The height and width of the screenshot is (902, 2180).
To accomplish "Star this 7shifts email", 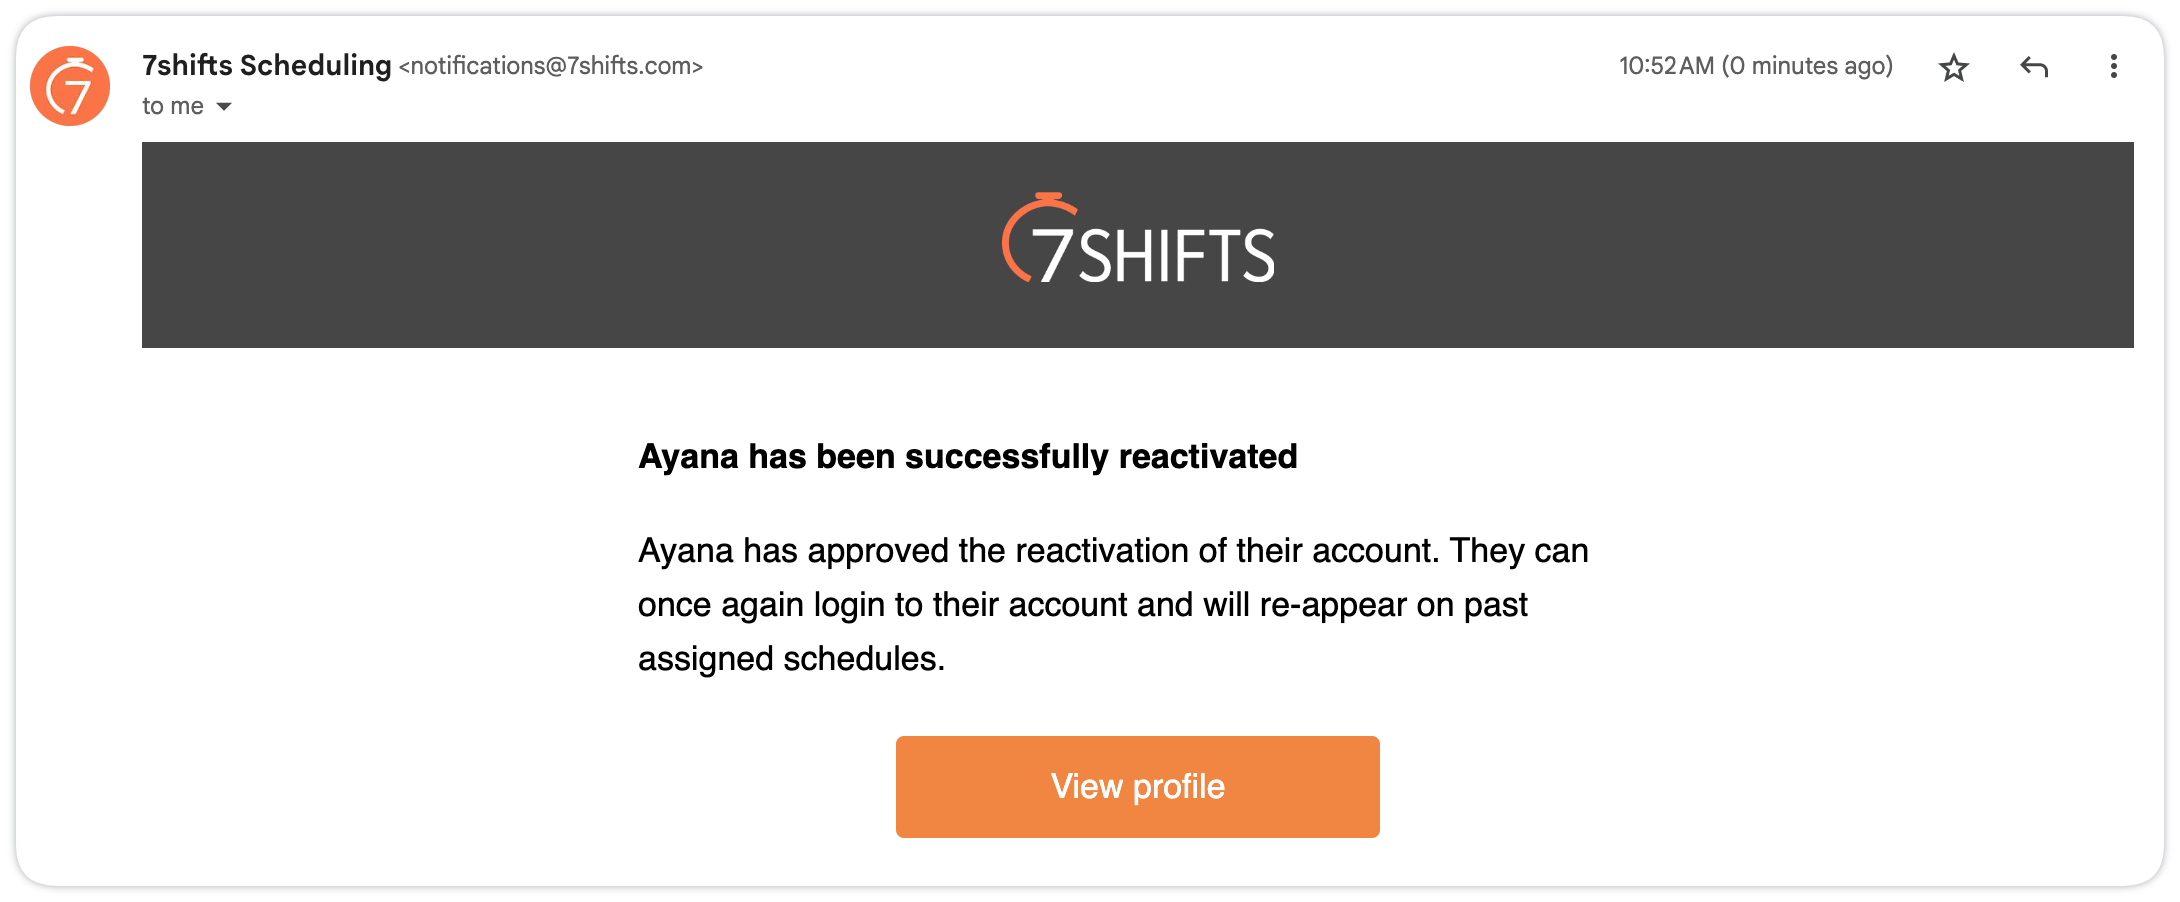I will 1953,67.
